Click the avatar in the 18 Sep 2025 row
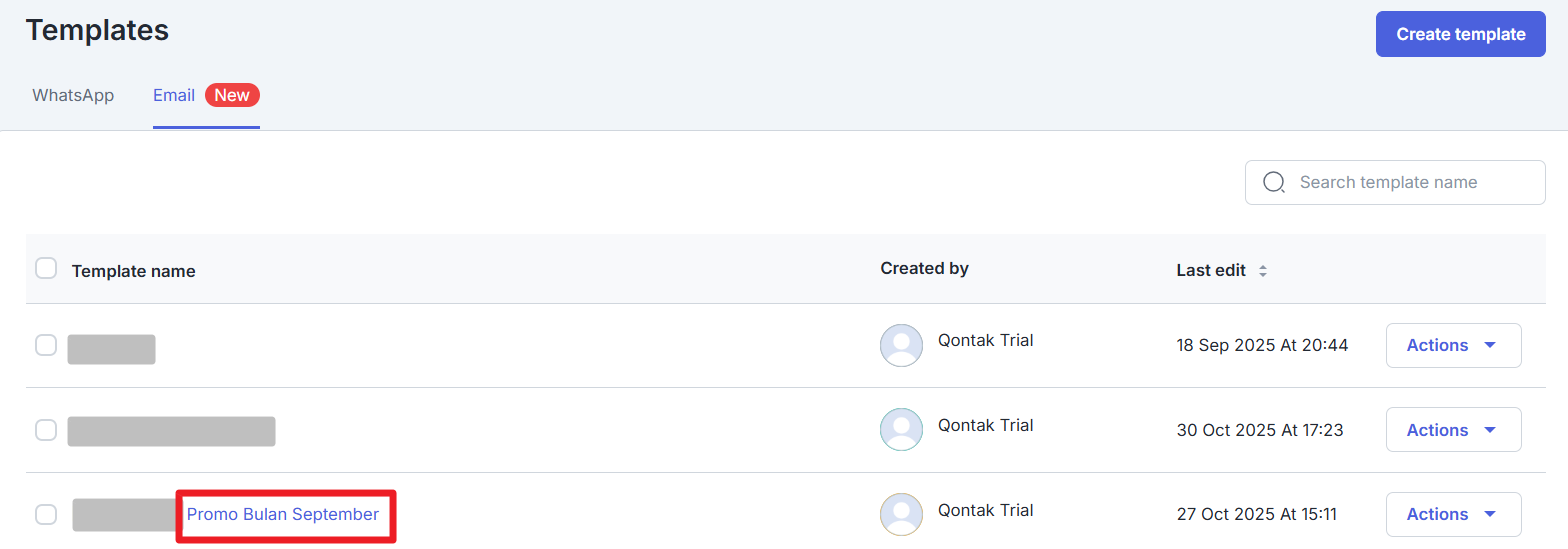This screenshot has height=549, width=1568. pos(901,345)
